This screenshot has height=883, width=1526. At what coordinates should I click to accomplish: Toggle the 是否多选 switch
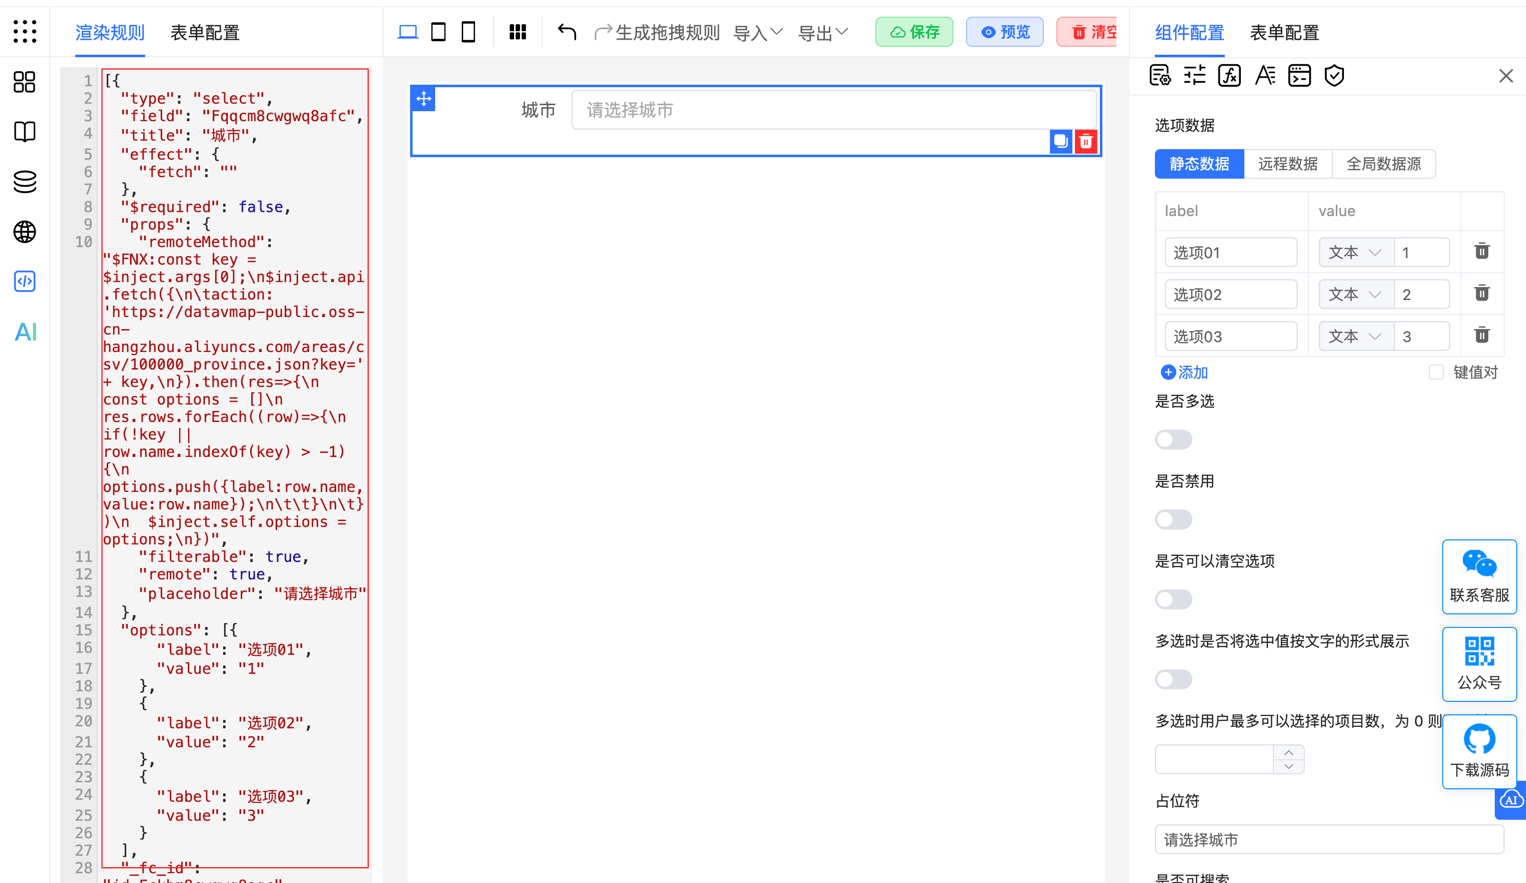coord(1173,440)
